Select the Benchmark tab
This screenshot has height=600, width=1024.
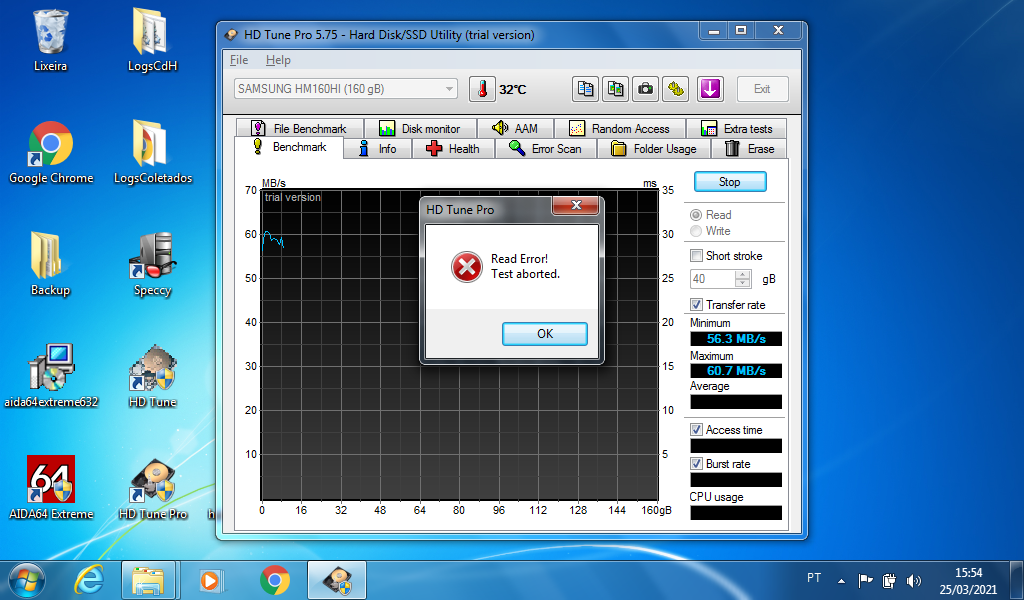[289, 147]
